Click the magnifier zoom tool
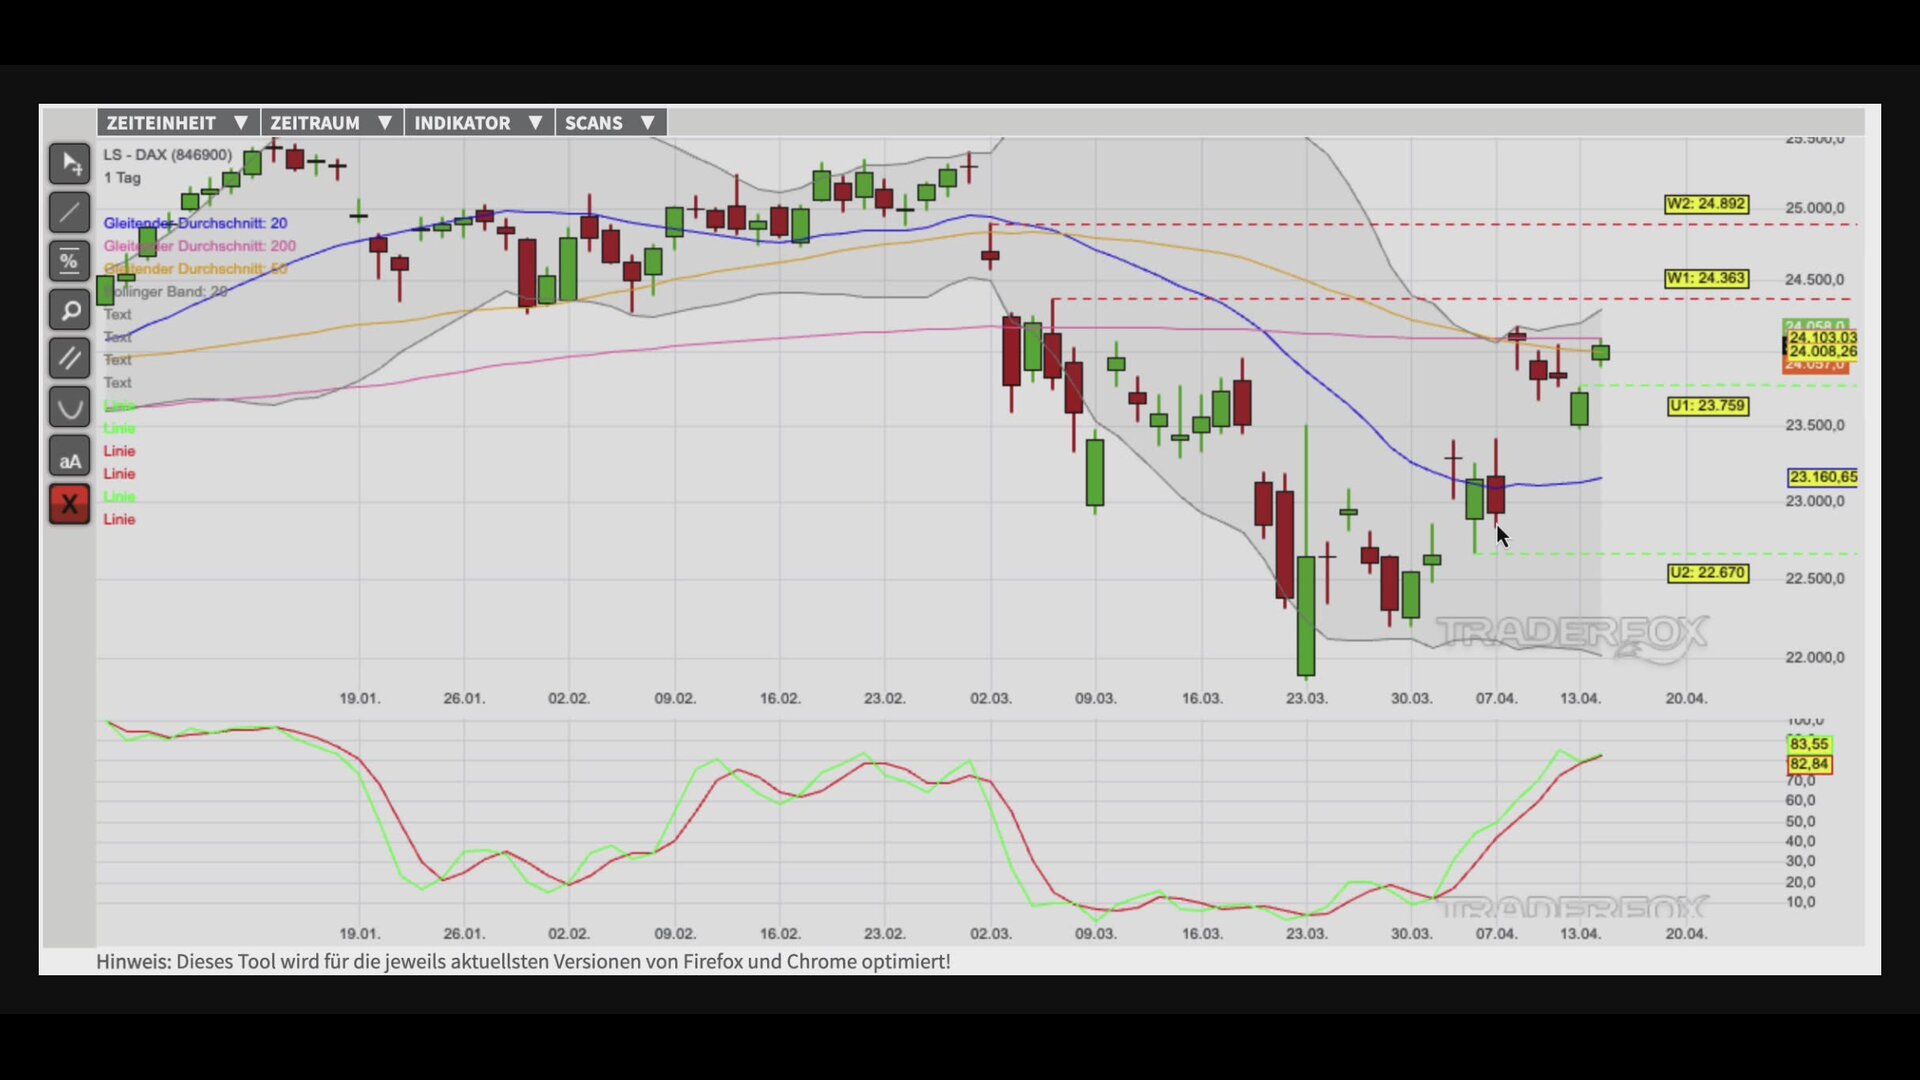The image size is (1920, 1080). coord(69,311)
